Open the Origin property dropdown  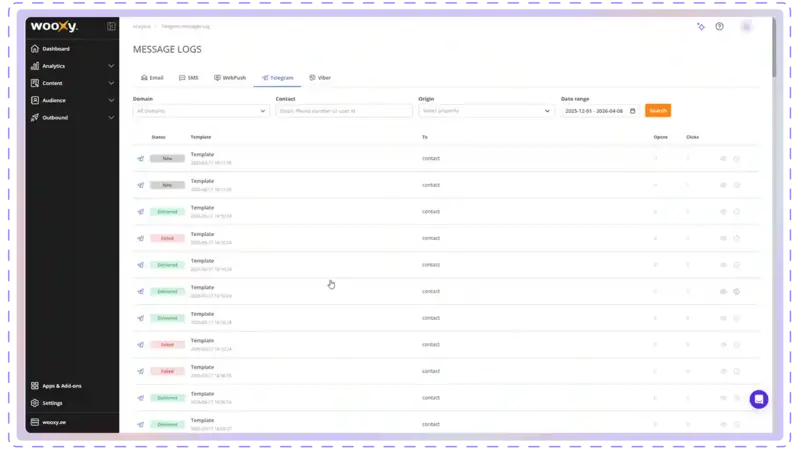tap(486, 111)
